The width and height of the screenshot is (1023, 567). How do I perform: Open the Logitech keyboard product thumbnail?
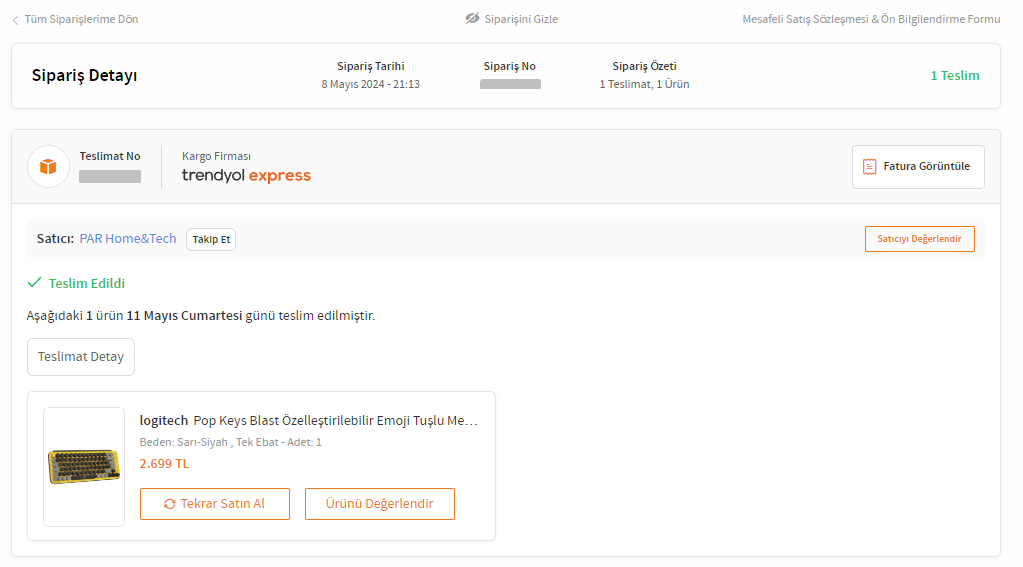[84, 466]
